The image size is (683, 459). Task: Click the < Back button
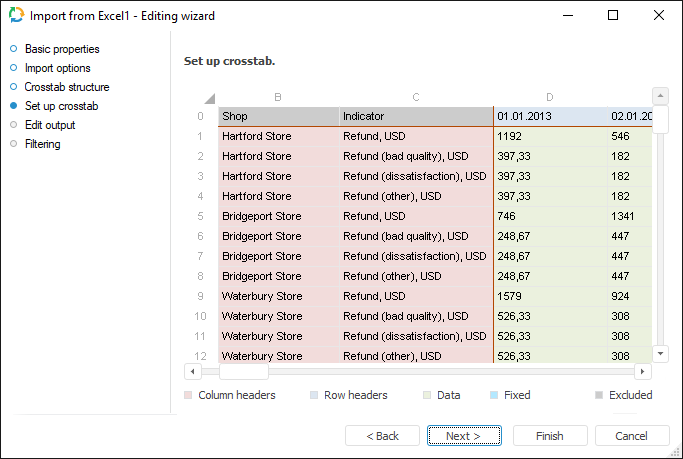coord(382,436)
